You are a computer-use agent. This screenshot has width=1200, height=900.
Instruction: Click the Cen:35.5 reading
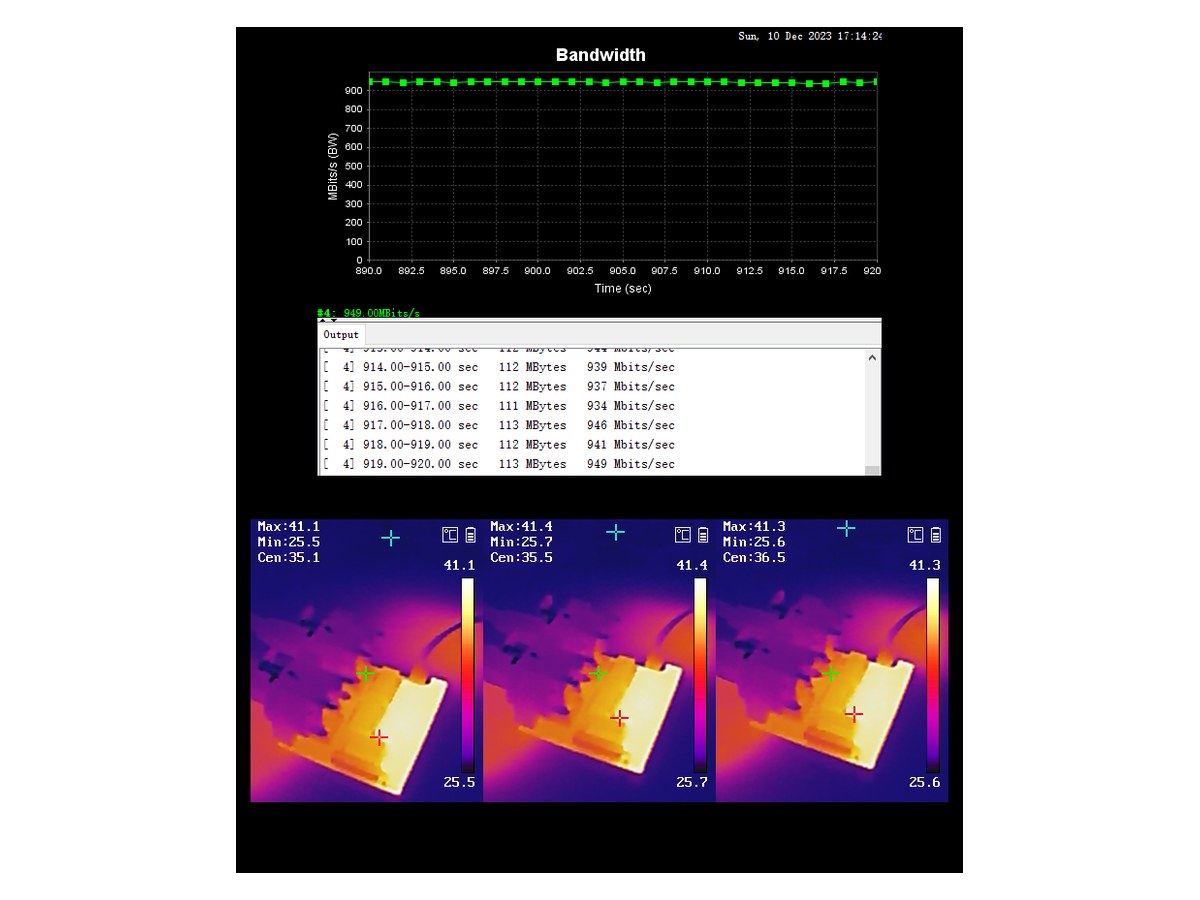click(x=522, y=558)
